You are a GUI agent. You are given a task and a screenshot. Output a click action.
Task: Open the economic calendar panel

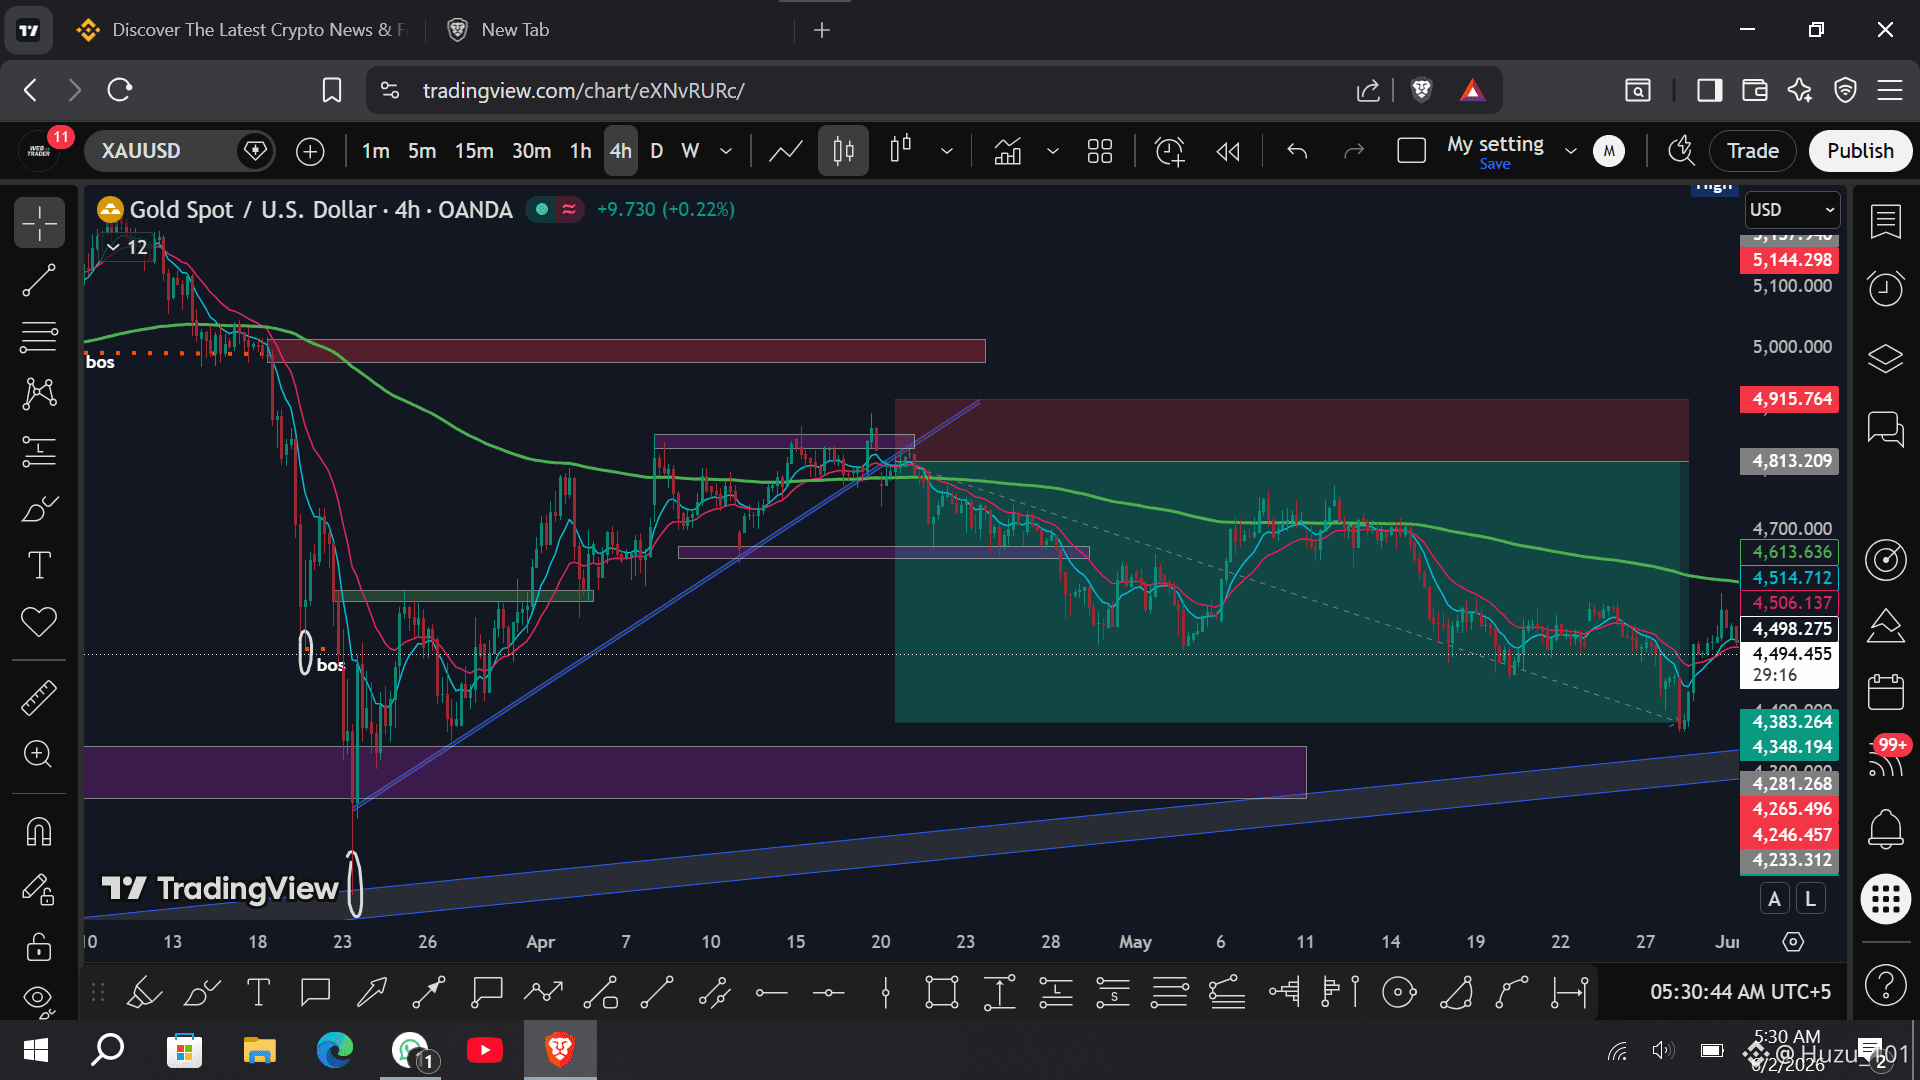(1885, 691)
